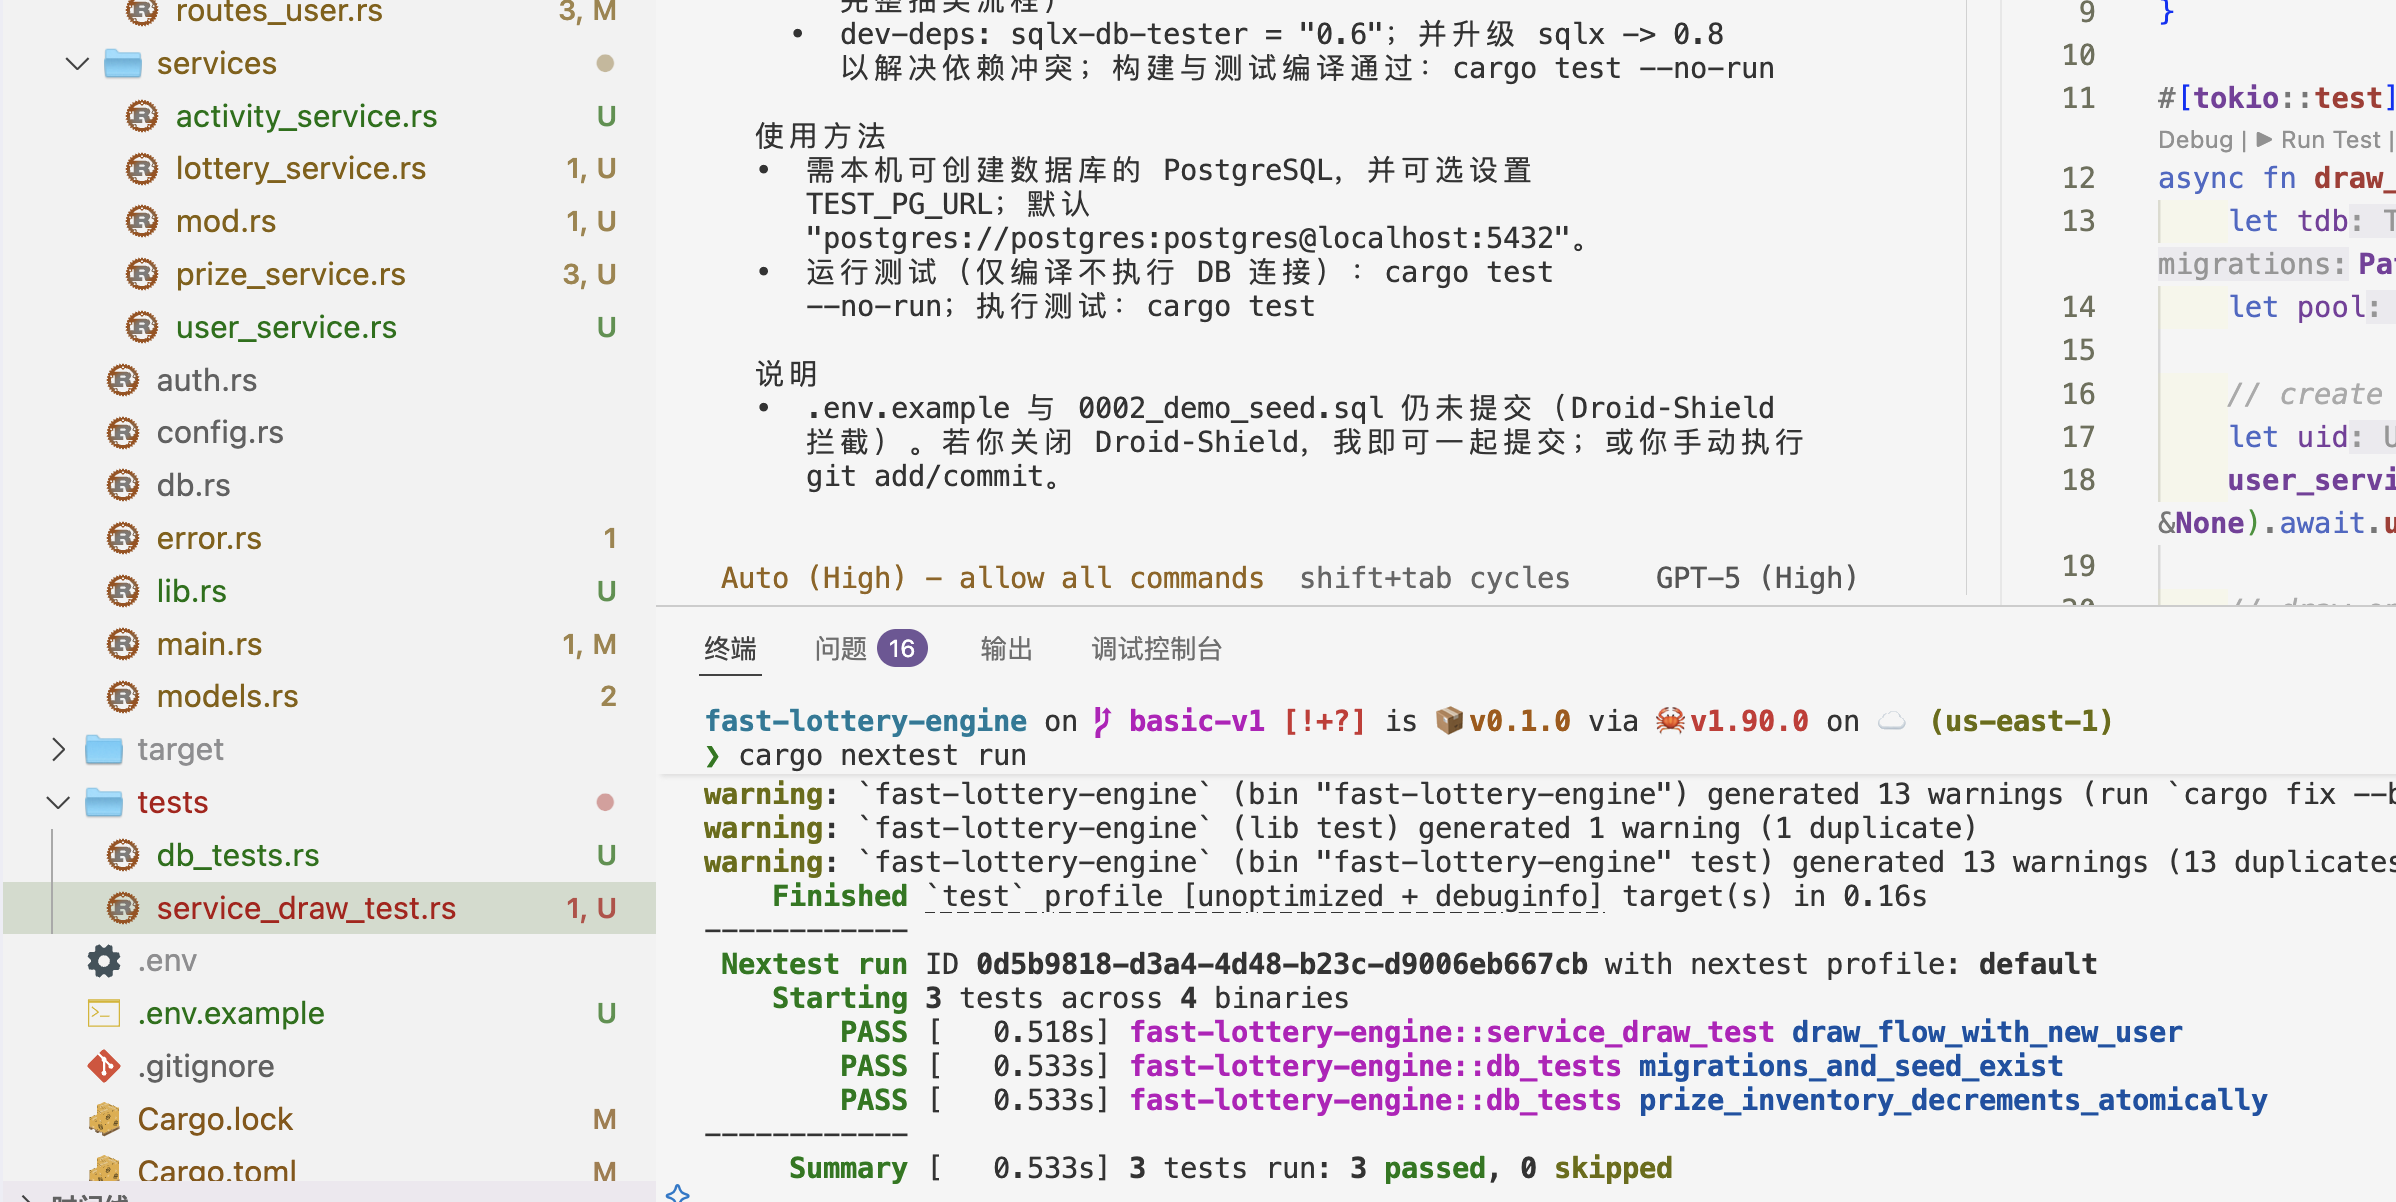Open the 输出 output tab

(1006, 649)
